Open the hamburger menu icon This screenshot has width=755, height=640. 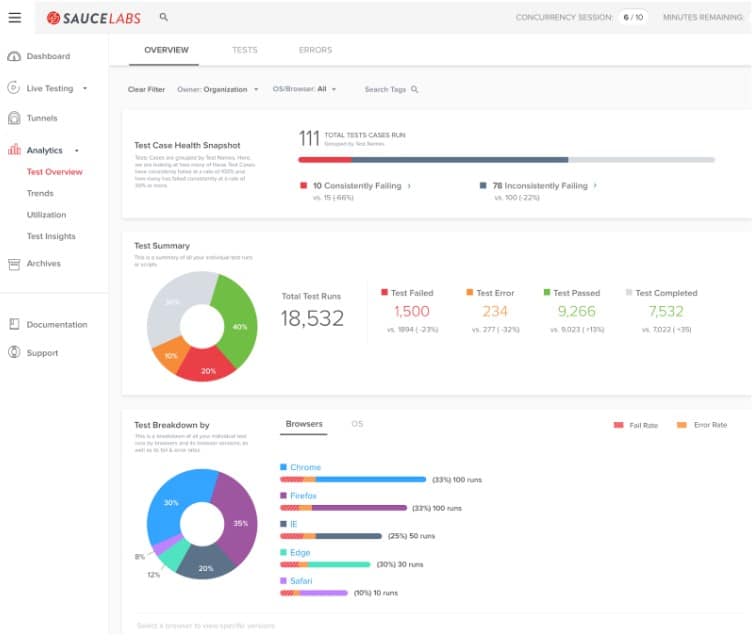(14, 18)
